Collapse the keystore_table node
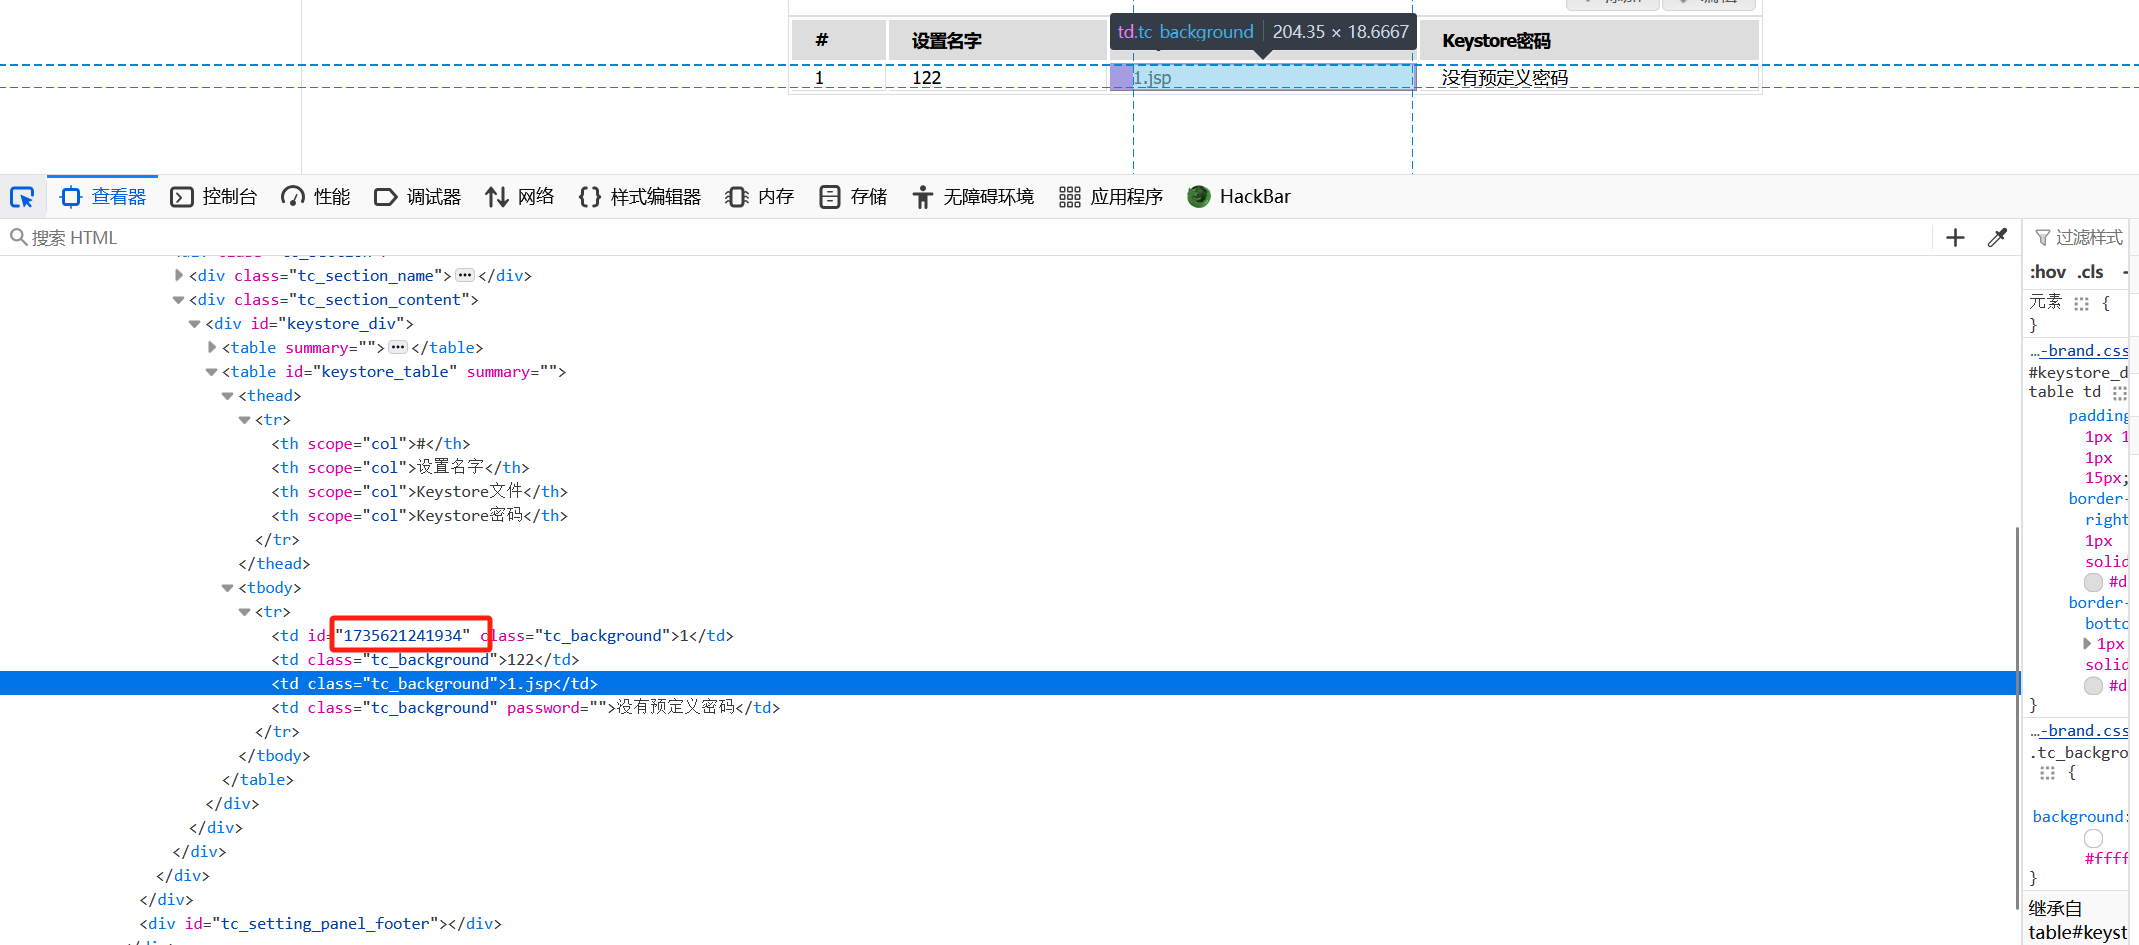This screenshot has width=2139, height=945. coord(211,372)
